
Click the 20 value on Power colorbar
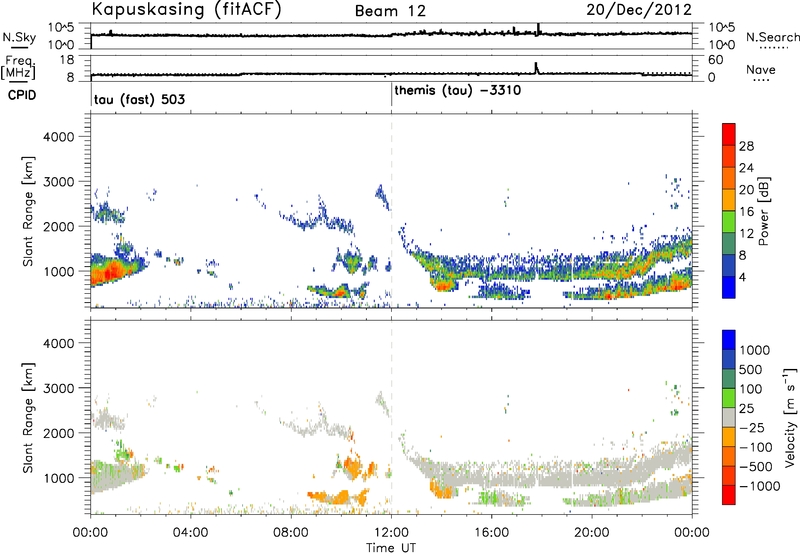click(746, 190)
